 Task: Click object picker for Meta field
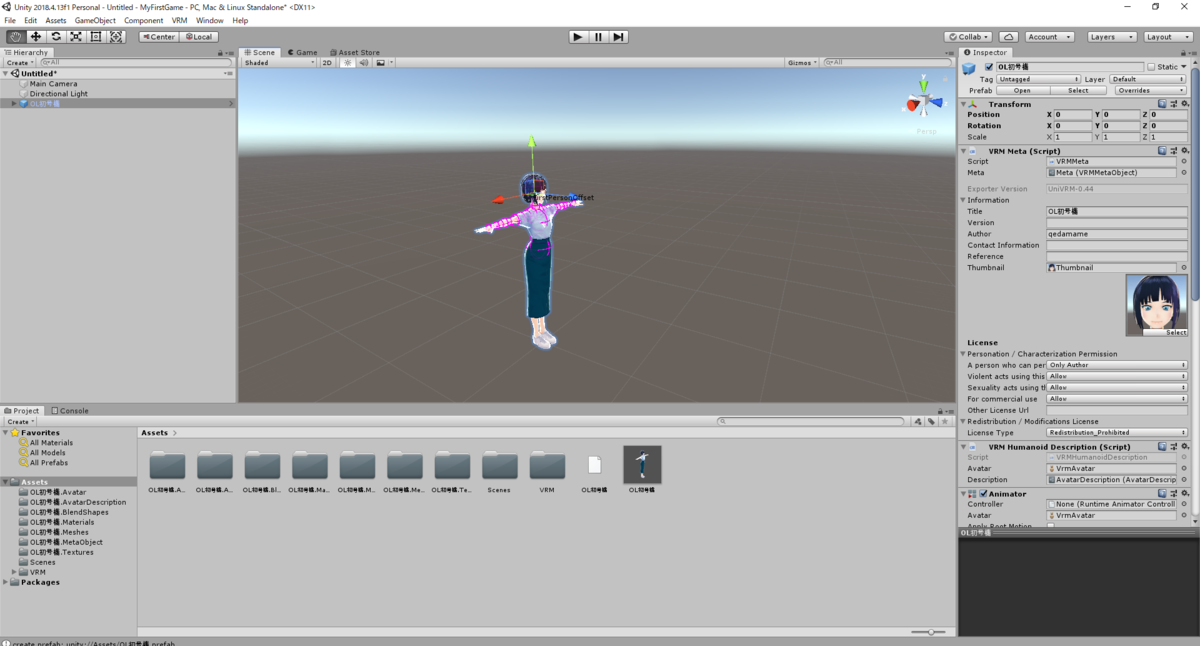1184,173
